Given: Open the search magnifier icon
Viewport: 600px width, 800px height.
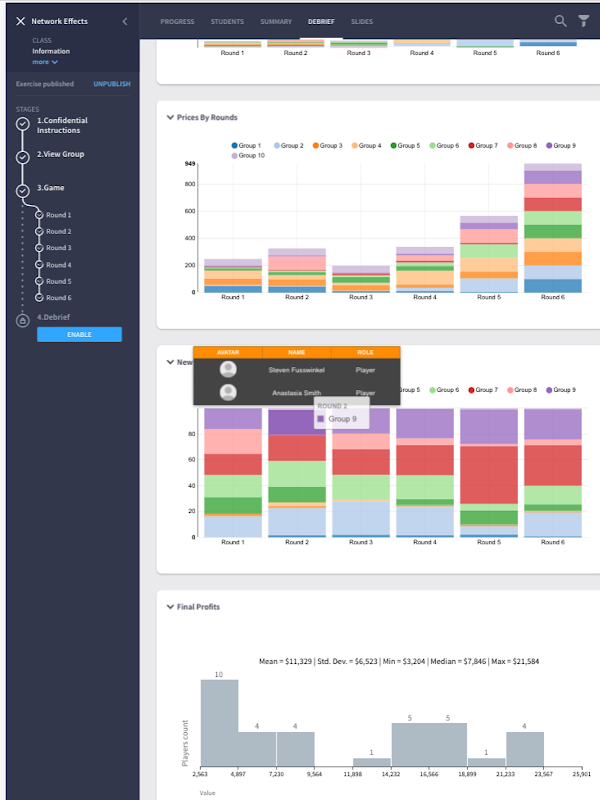Looking at the screenshot, I should pyautogui.click(x=560, y=21).
